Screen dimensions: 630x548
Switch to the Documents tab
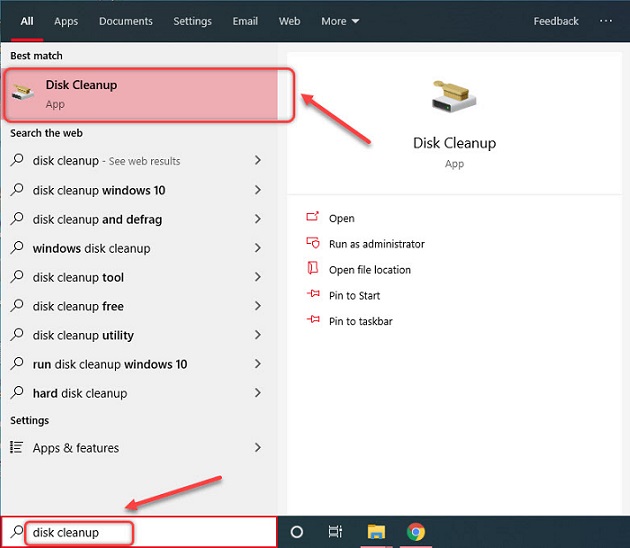126,21
